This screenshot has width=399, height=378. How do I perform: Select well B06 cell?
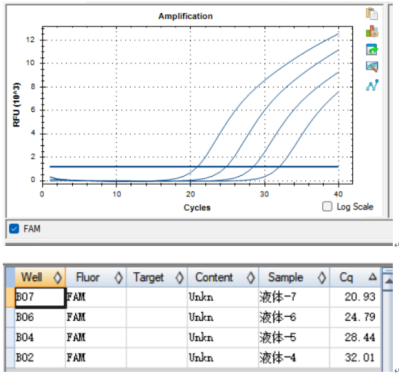[x=40, y=317]
